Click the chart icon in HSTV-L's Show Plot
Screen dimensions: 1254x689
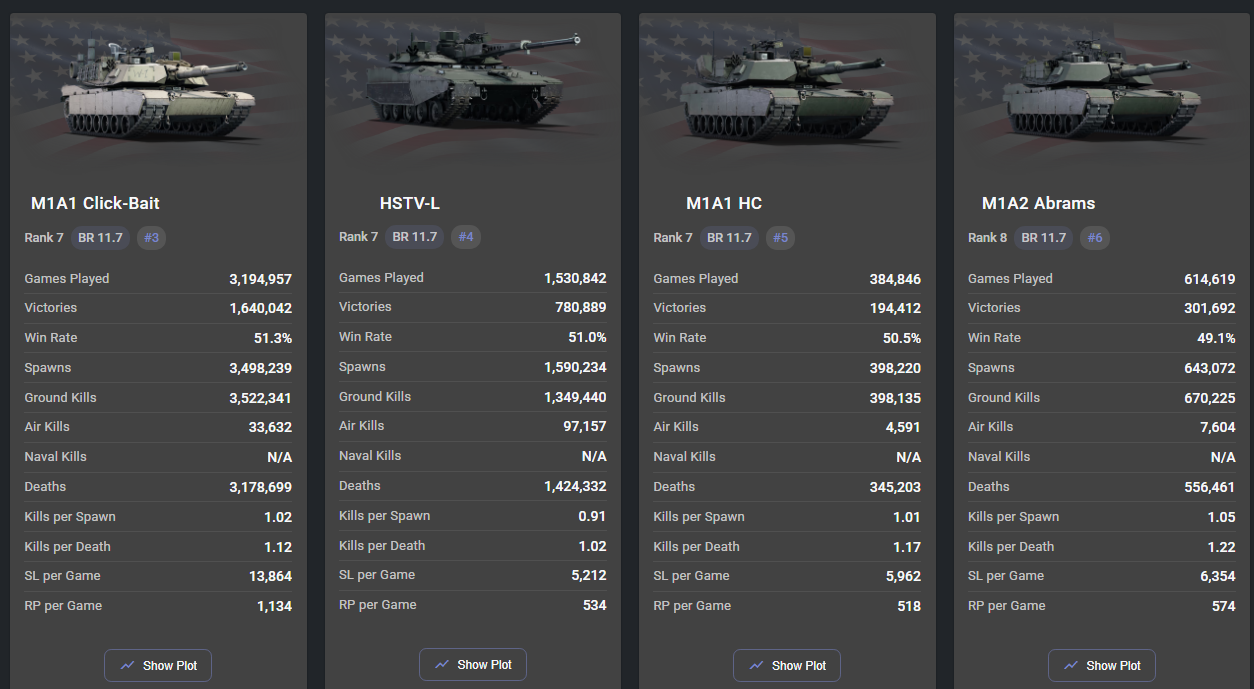click(442, 664)
